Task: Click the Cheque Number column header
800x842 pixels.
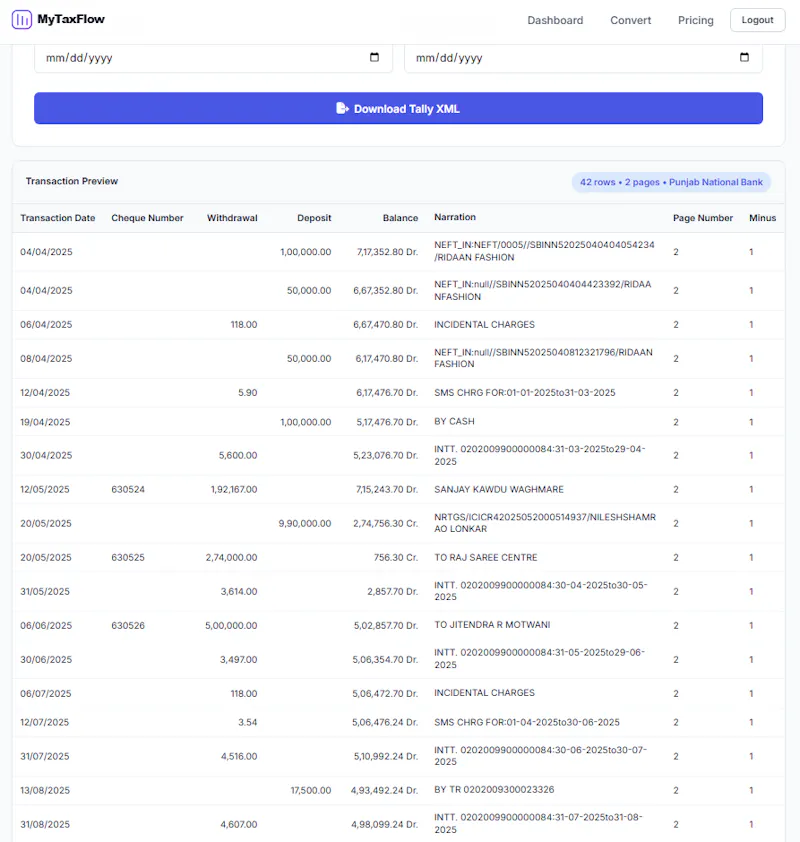Action: coord(147,218)
